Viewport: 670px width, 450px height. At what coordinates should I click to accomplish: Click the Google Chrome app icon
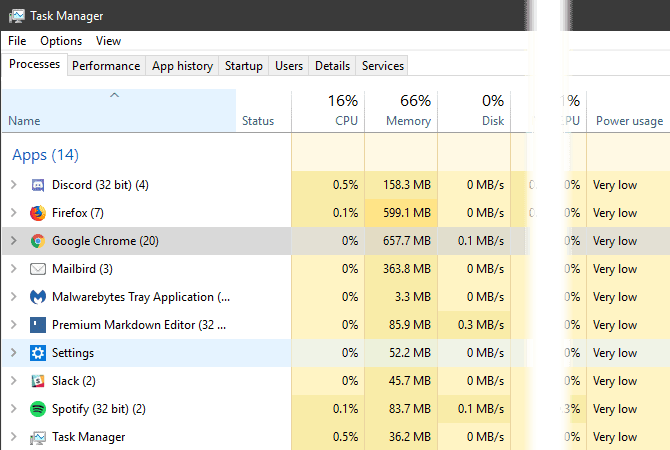[38, 241]
